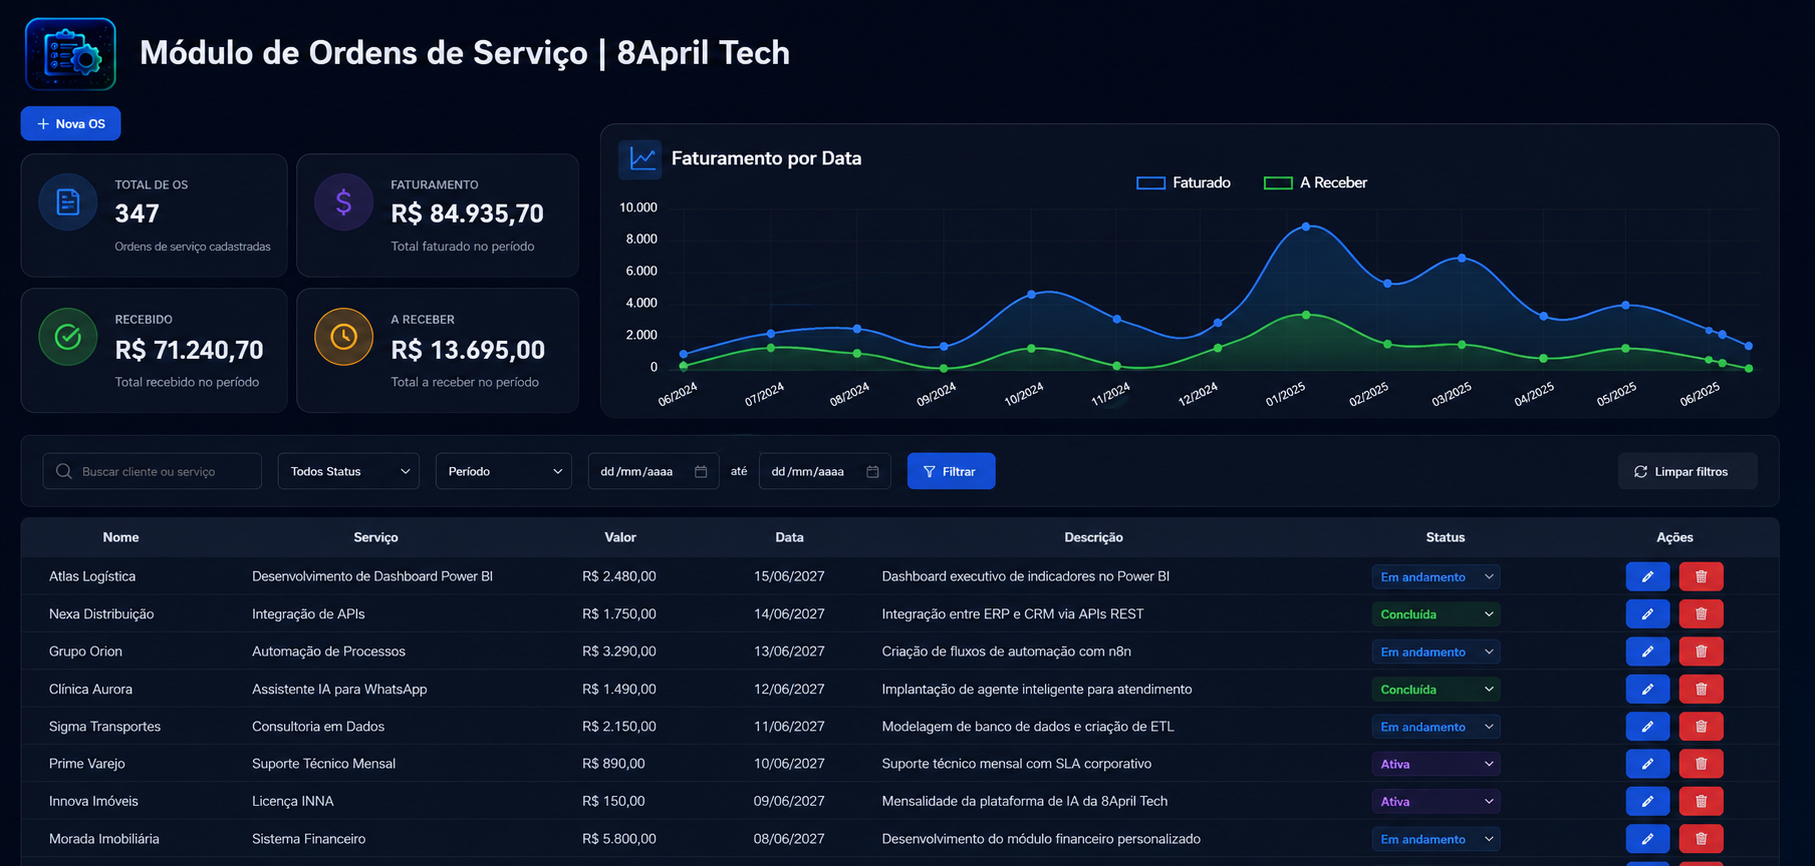The width and height of the screenshot is (1815, 866).
Task: Change status of Atlas Logística order
Action: point(1436,577)
